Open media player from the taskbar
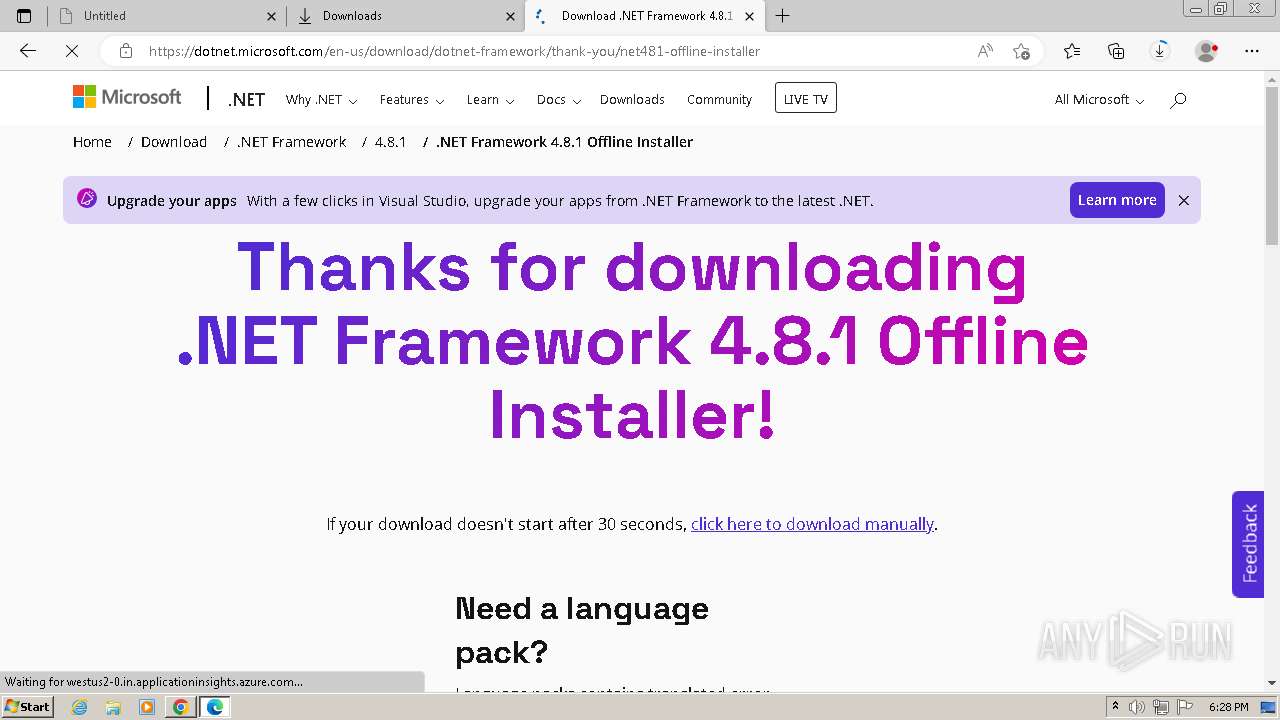The image size is (1280, 720). [x=147, y=707]
